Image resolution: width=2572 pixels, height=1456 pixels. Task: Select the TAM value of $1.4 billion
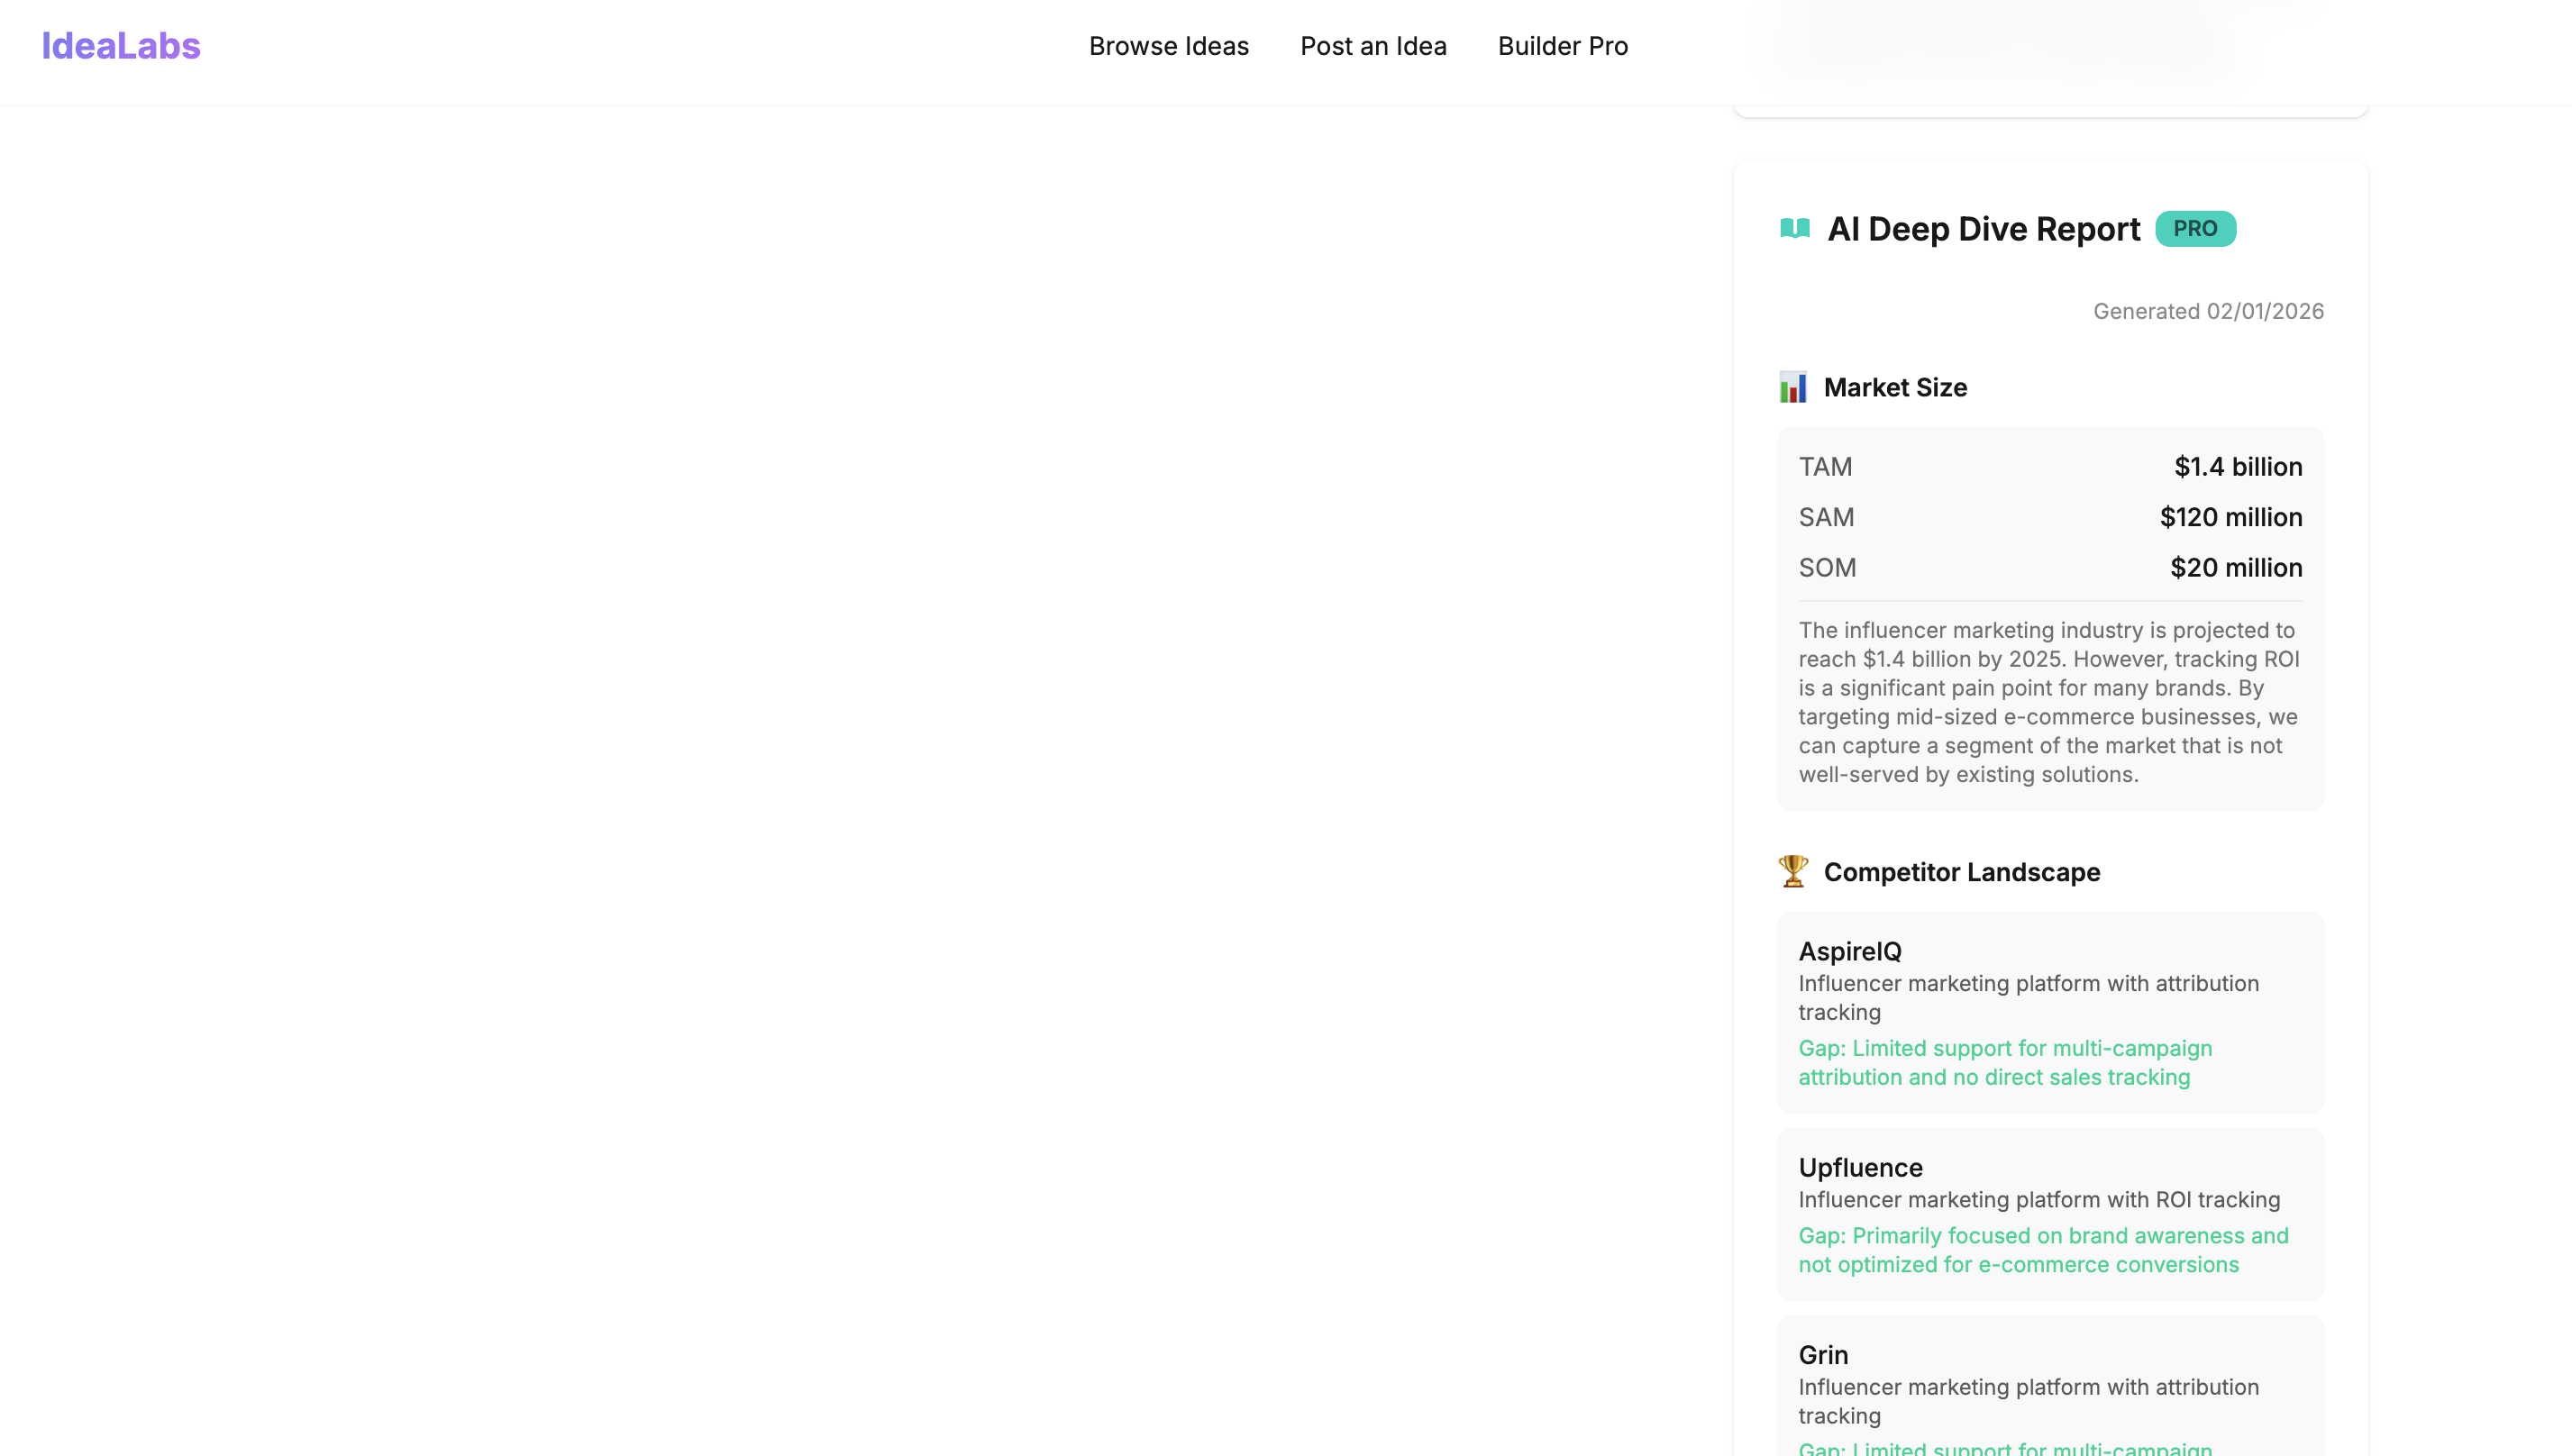pos(2238,466)
